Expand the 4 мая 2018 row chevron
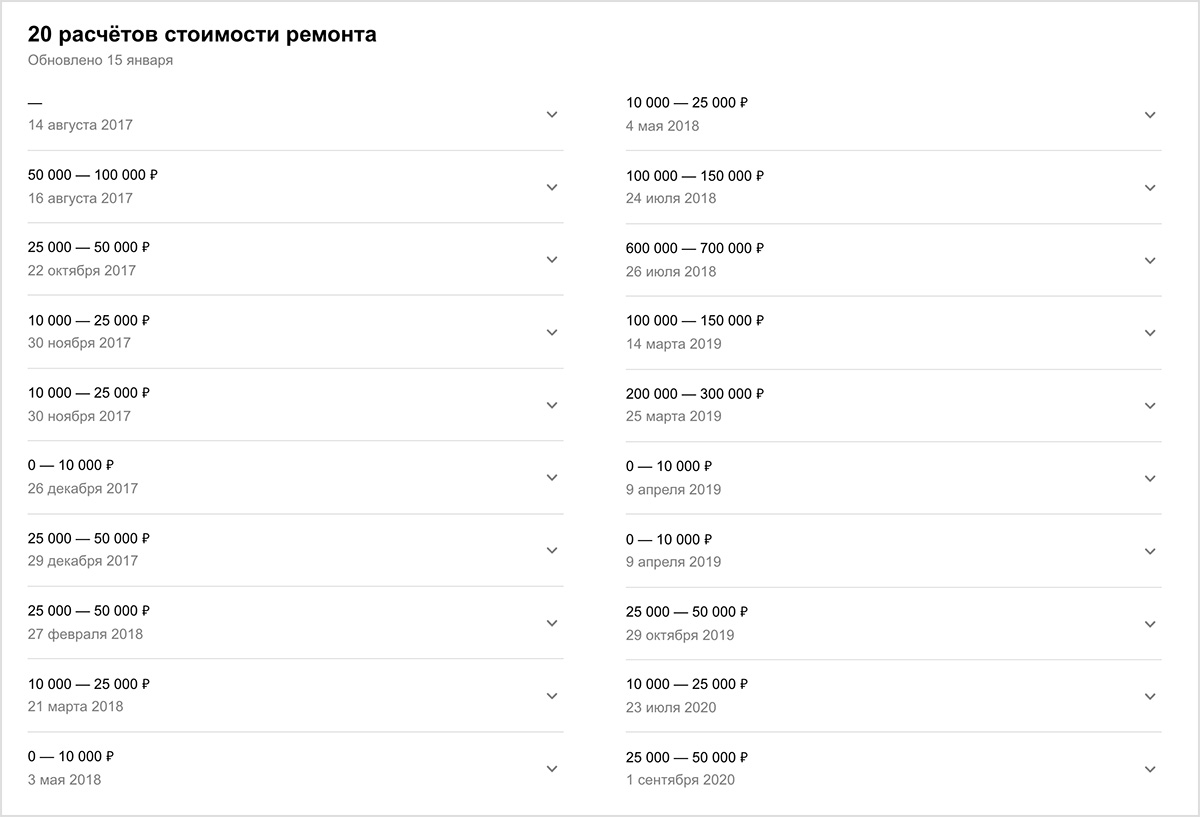This screenshot has height=817, width=1200. click(x=1150, y=115)
